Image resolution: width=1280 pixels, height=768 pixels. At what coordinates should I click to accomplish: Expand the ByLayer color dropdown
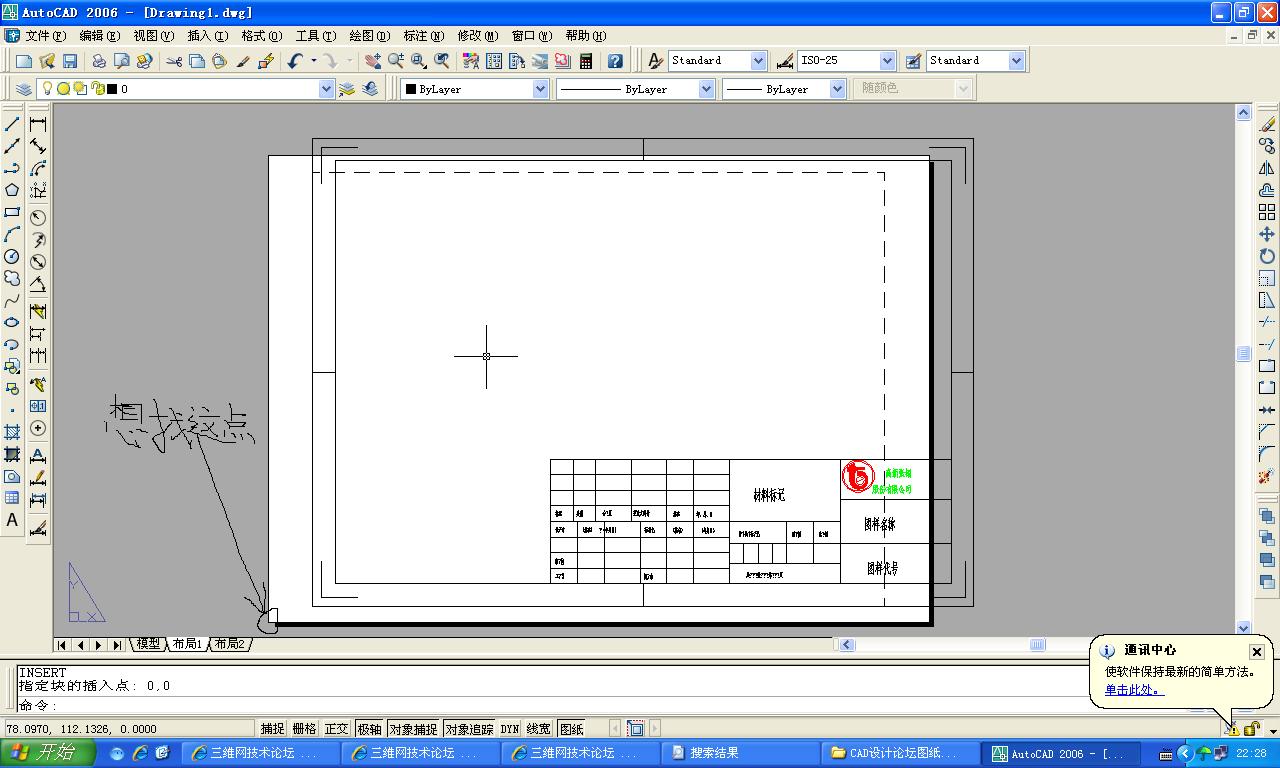[540, 89]
